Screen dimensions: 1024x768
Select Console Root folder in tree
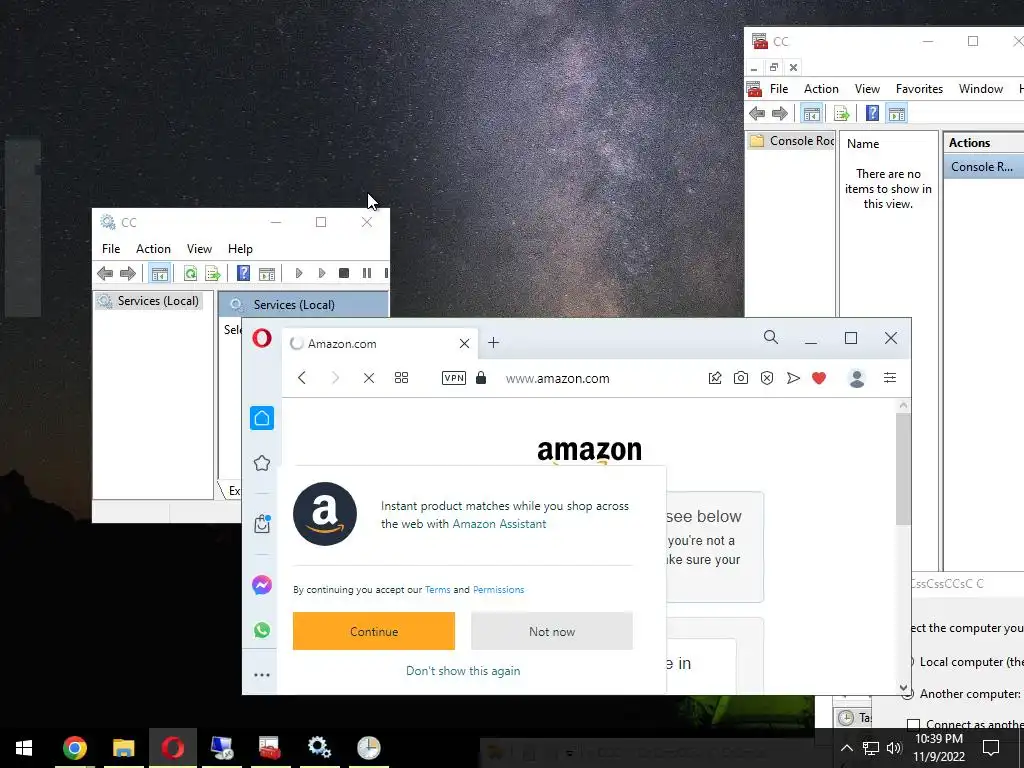pyautogui.click(x=792, y=141)
